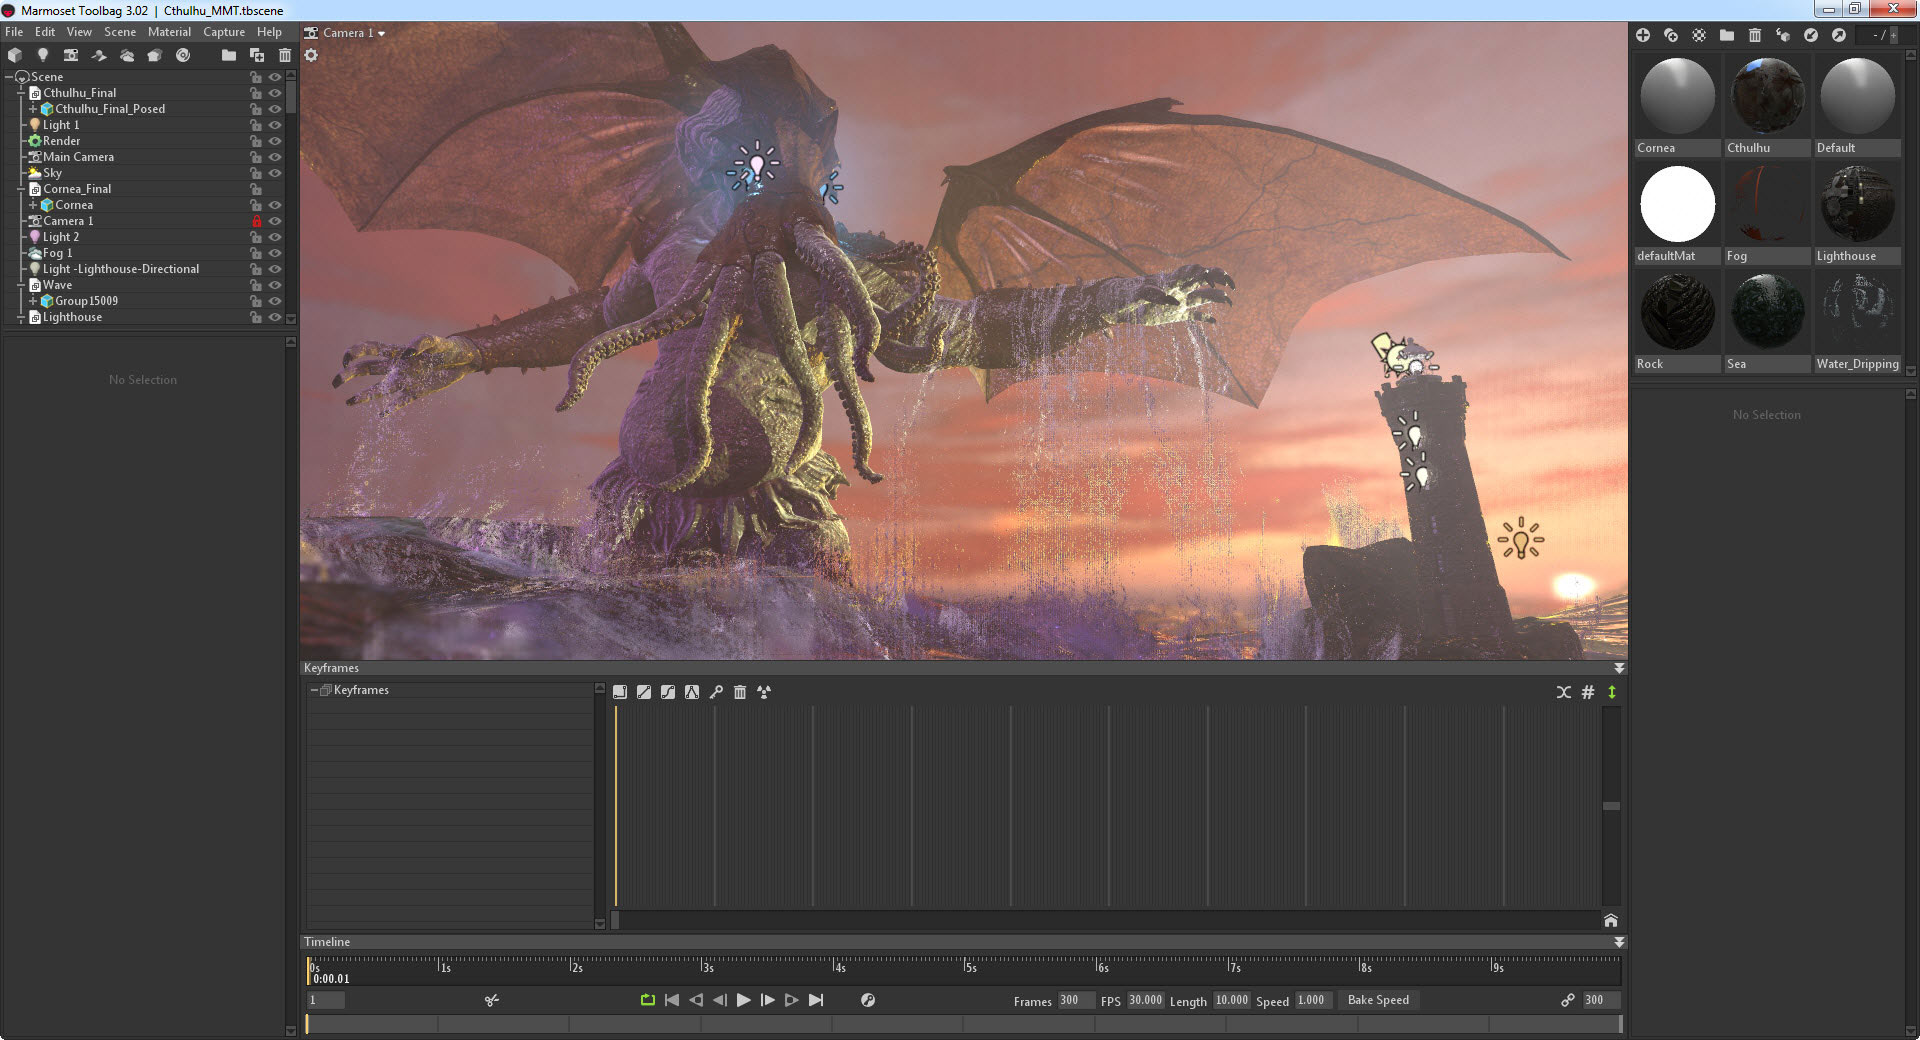
Task: Click the home icon in keyframe editor
Action: [x=1611, y=920]
